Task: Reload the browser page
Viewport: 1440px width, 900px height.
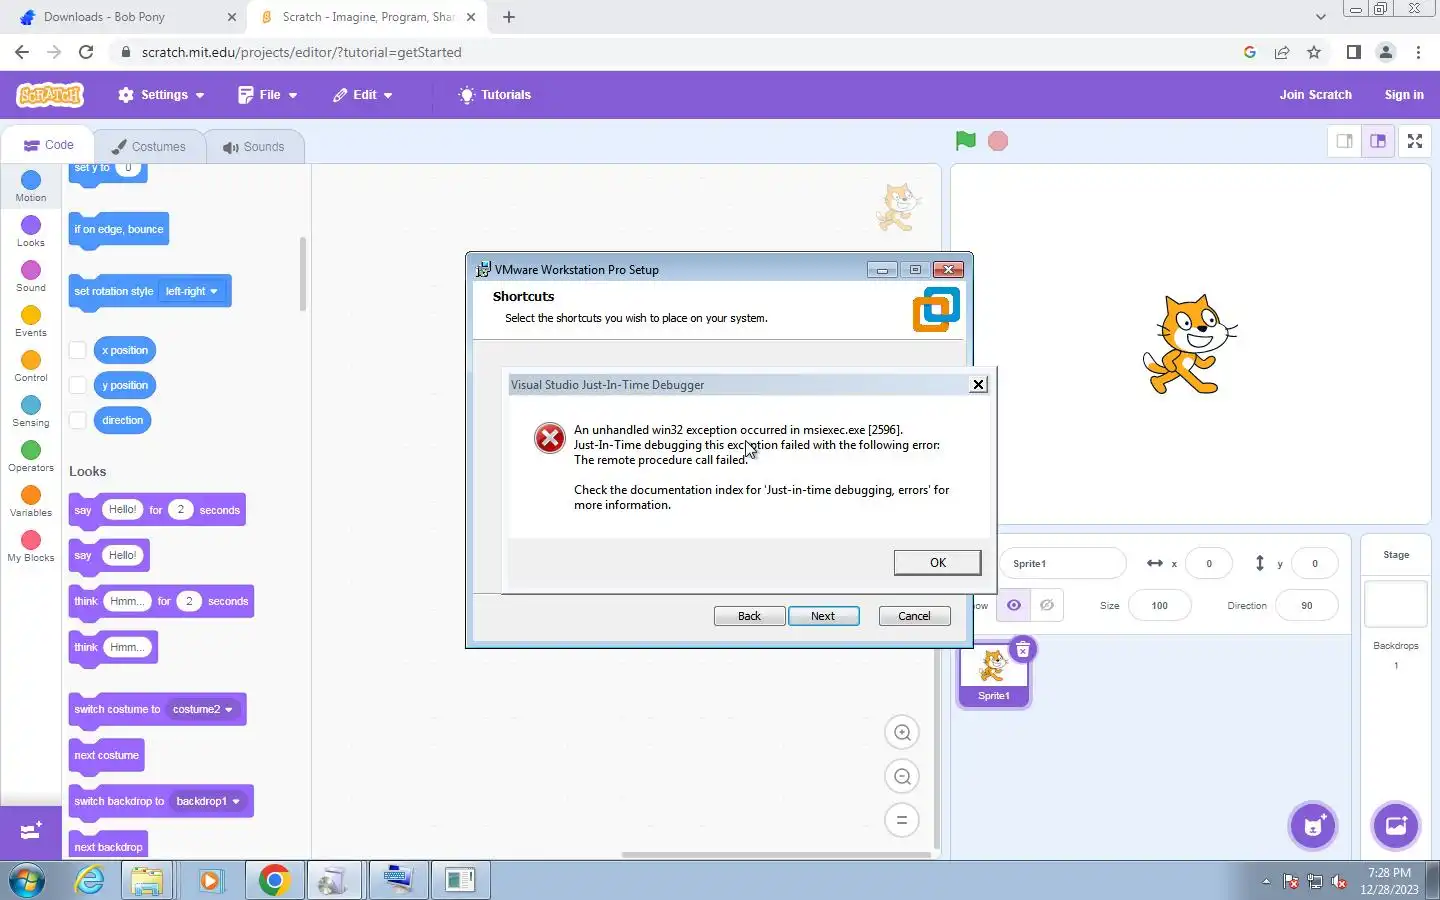Action: click(x=86, y=52)
